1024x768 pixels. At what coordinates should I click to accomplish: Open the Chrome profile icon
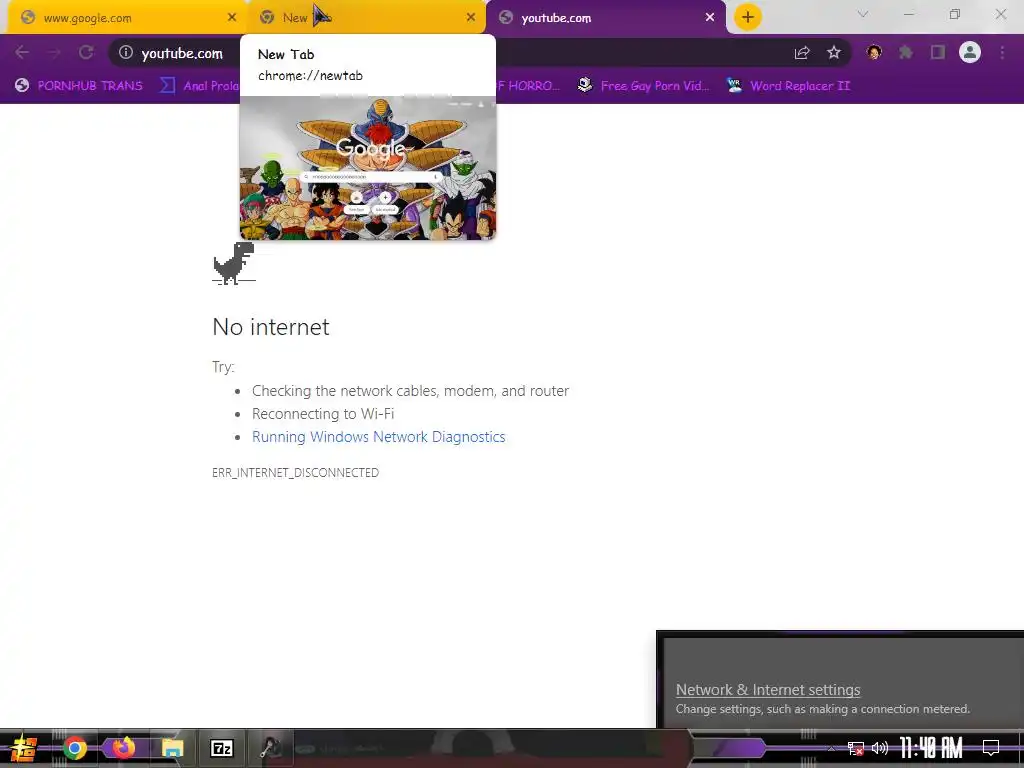(x=970, y=52)
